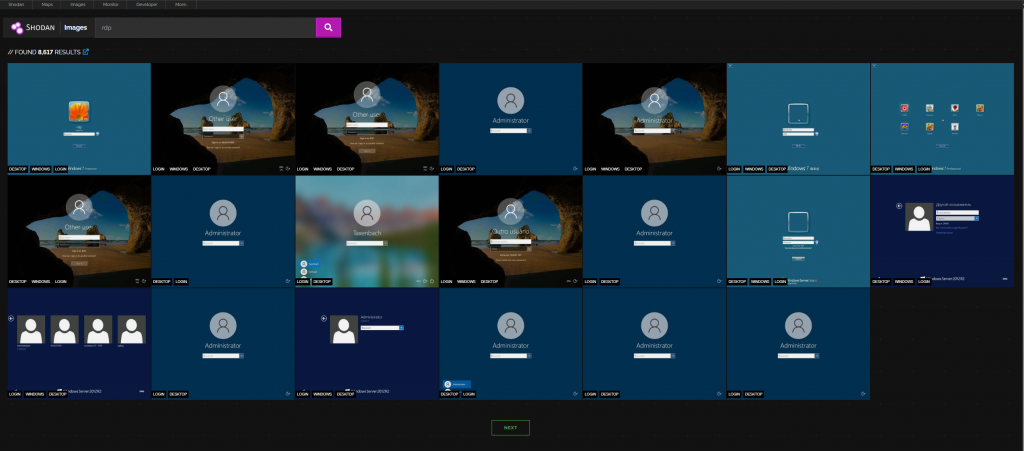
Task: Click LOGIN tag on the Taxenbach thumbnail
Action: [x=303, y=282]
